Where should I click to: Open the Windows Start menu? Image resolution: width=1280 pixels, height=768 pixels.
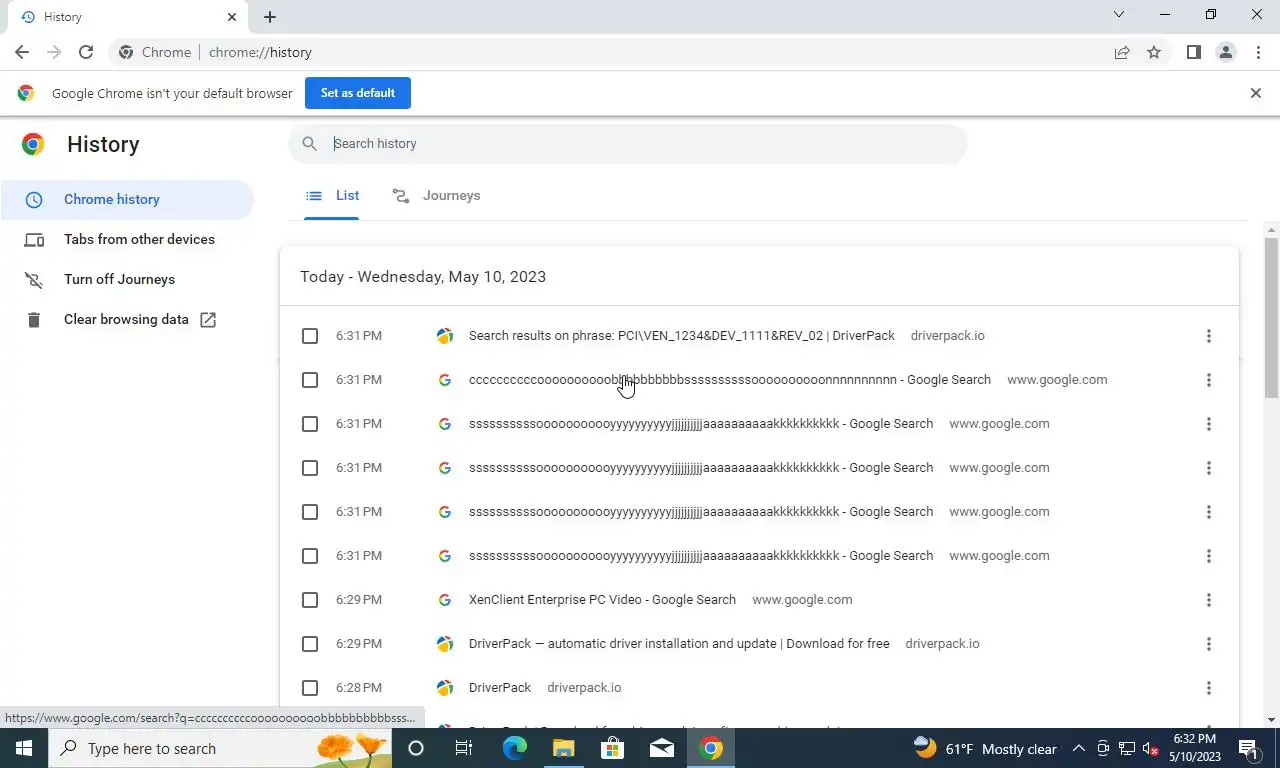tap(23, 748)
